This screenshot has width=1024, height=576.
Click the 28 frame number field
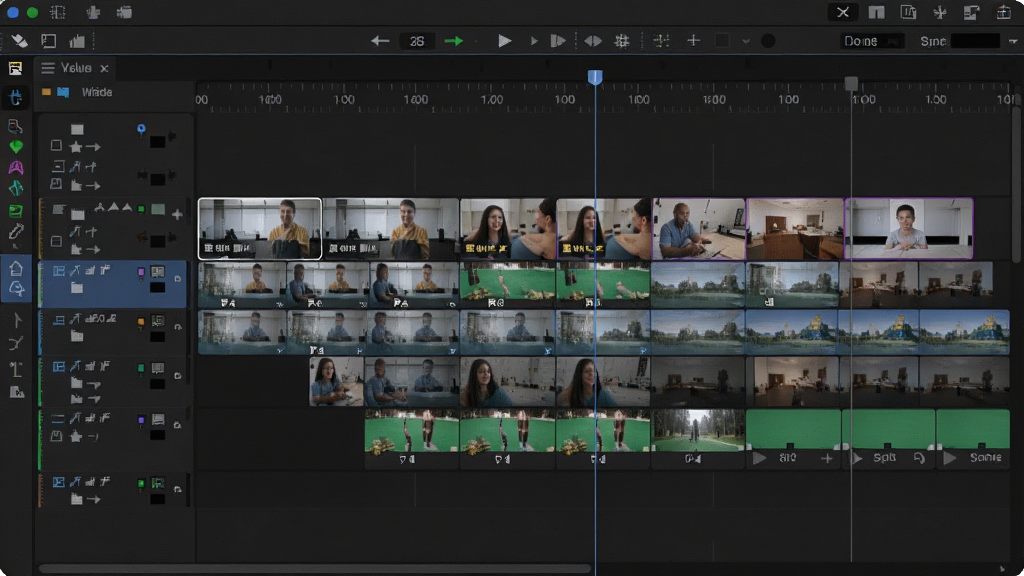(417, 41)
